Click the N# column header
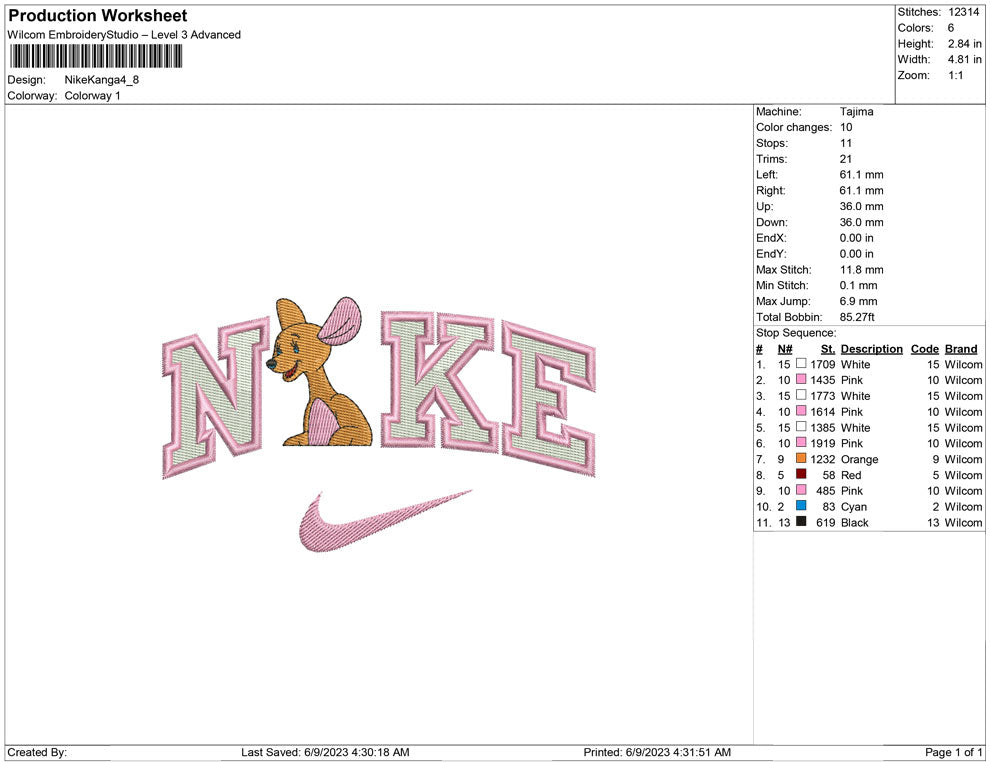The image size is (990, 762). click(785, 349)
